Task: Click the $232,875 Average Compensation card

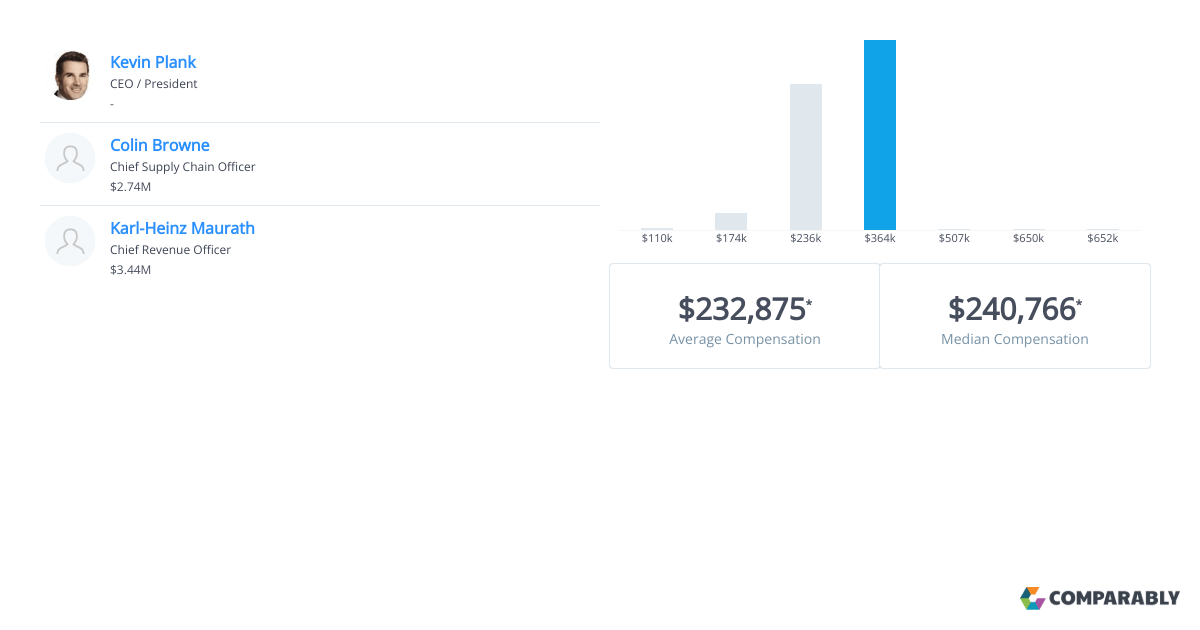Action: [745, 316]
